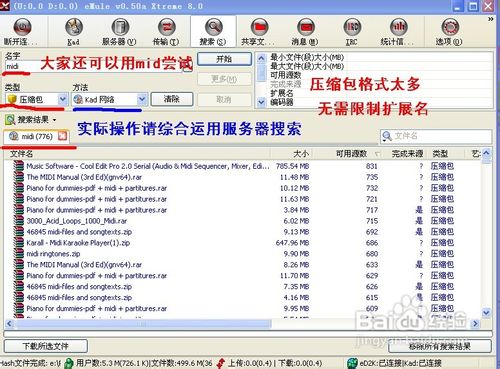
Task: Click archive icon of Cool Edit Pro row
Action: point(18,166)
